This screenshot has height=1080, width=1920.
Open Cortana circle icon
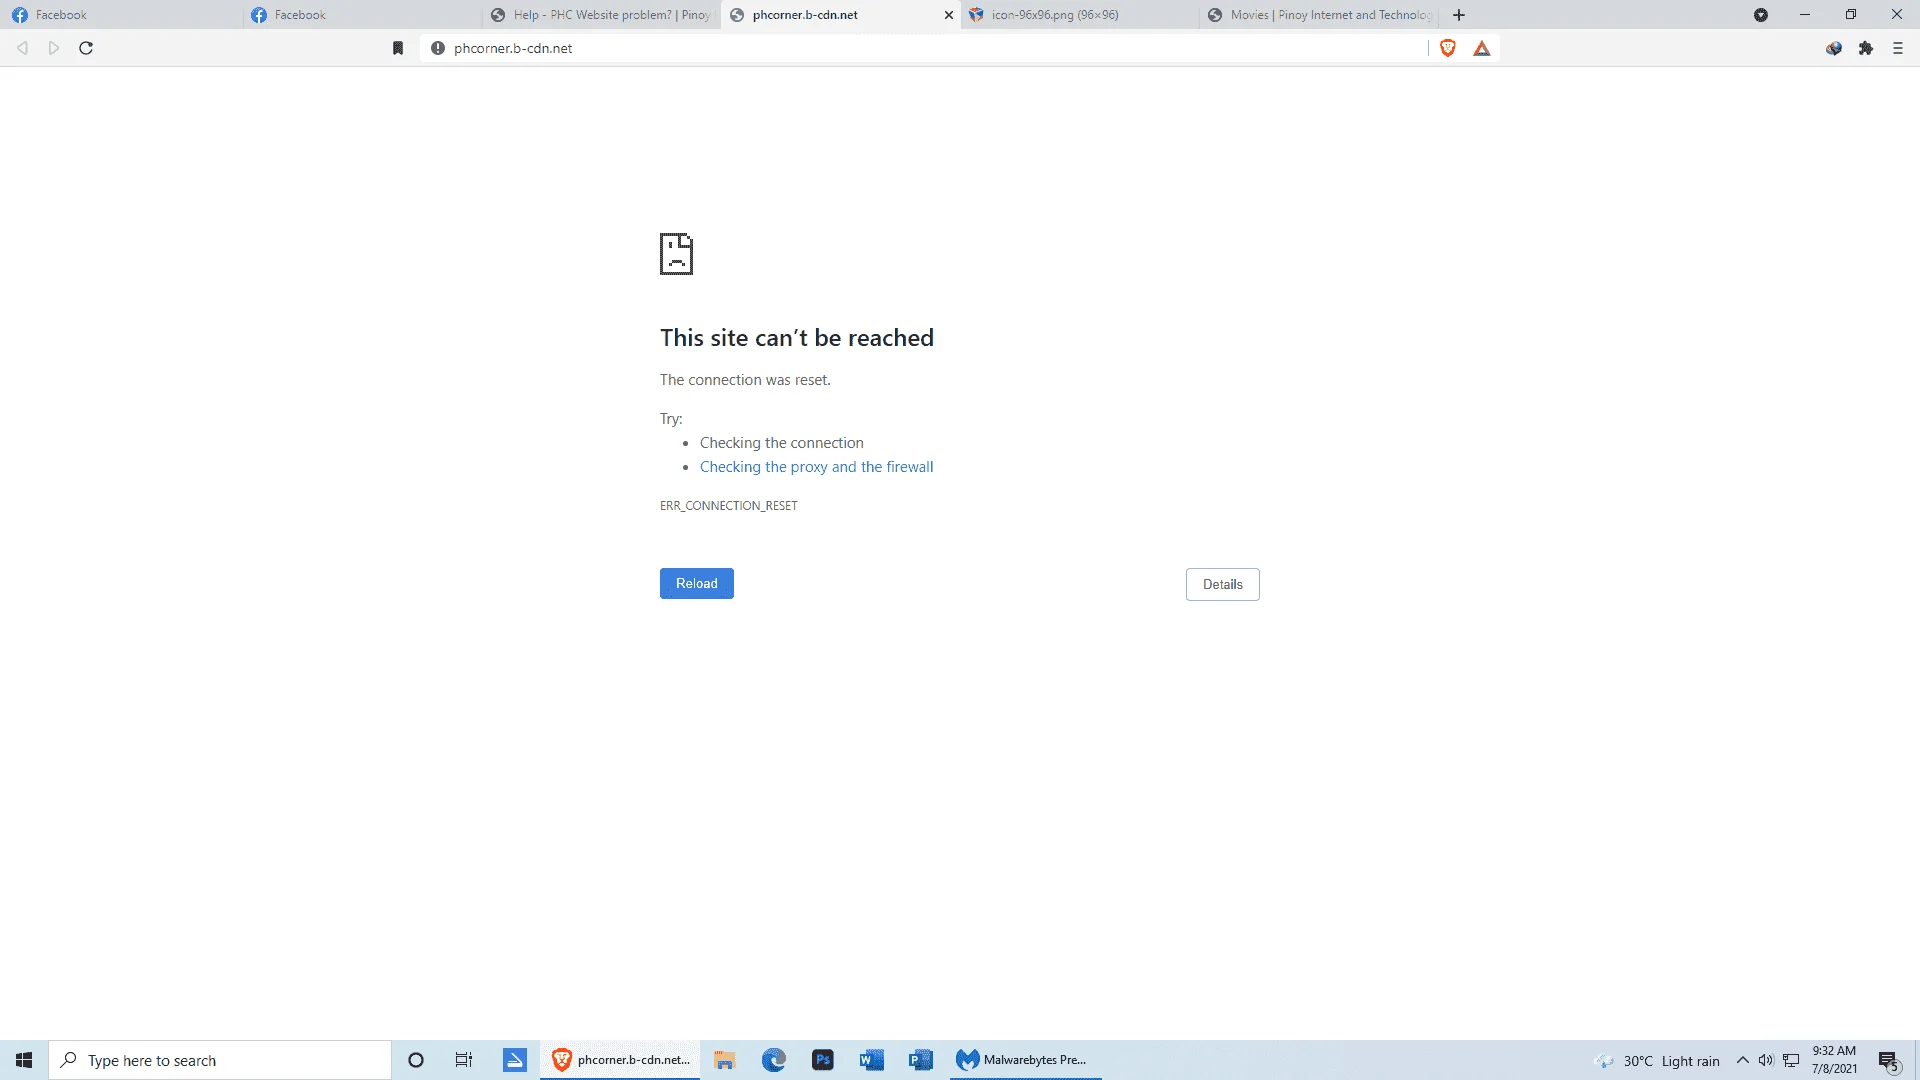point(416,1060)
